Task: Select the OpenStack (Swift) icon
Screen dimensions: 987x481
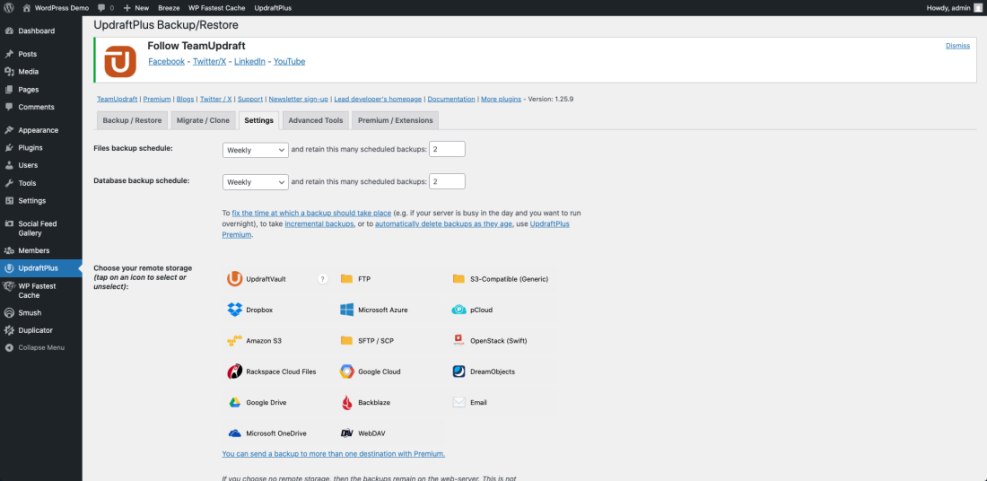Action: pos(459,341)
